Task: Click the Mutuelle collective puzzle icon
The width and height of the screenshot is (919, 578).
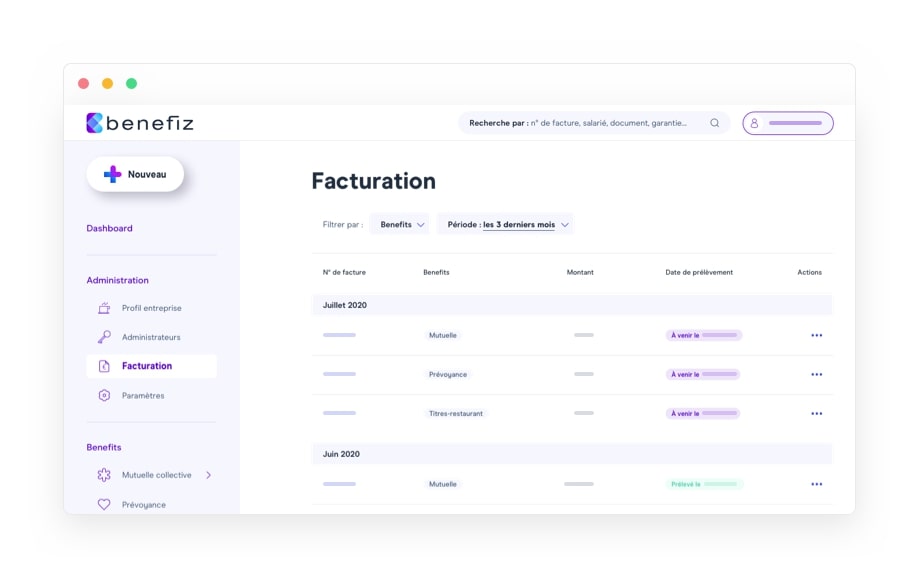Action: [x=104, y=475]
